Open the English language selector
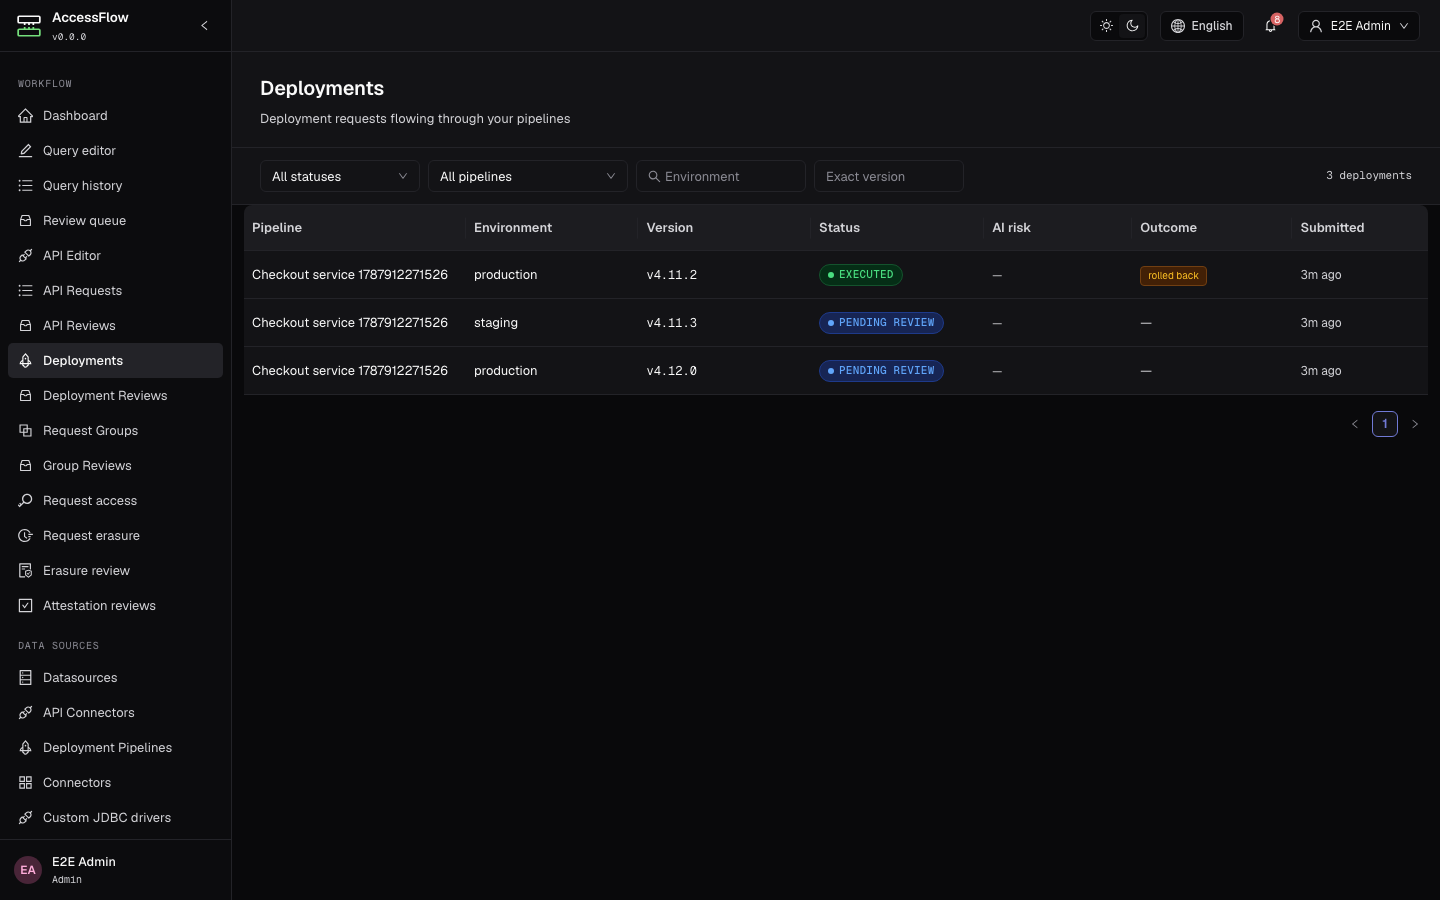The height and width of the screenshot is (900, 1440). tap(1202, 26)
